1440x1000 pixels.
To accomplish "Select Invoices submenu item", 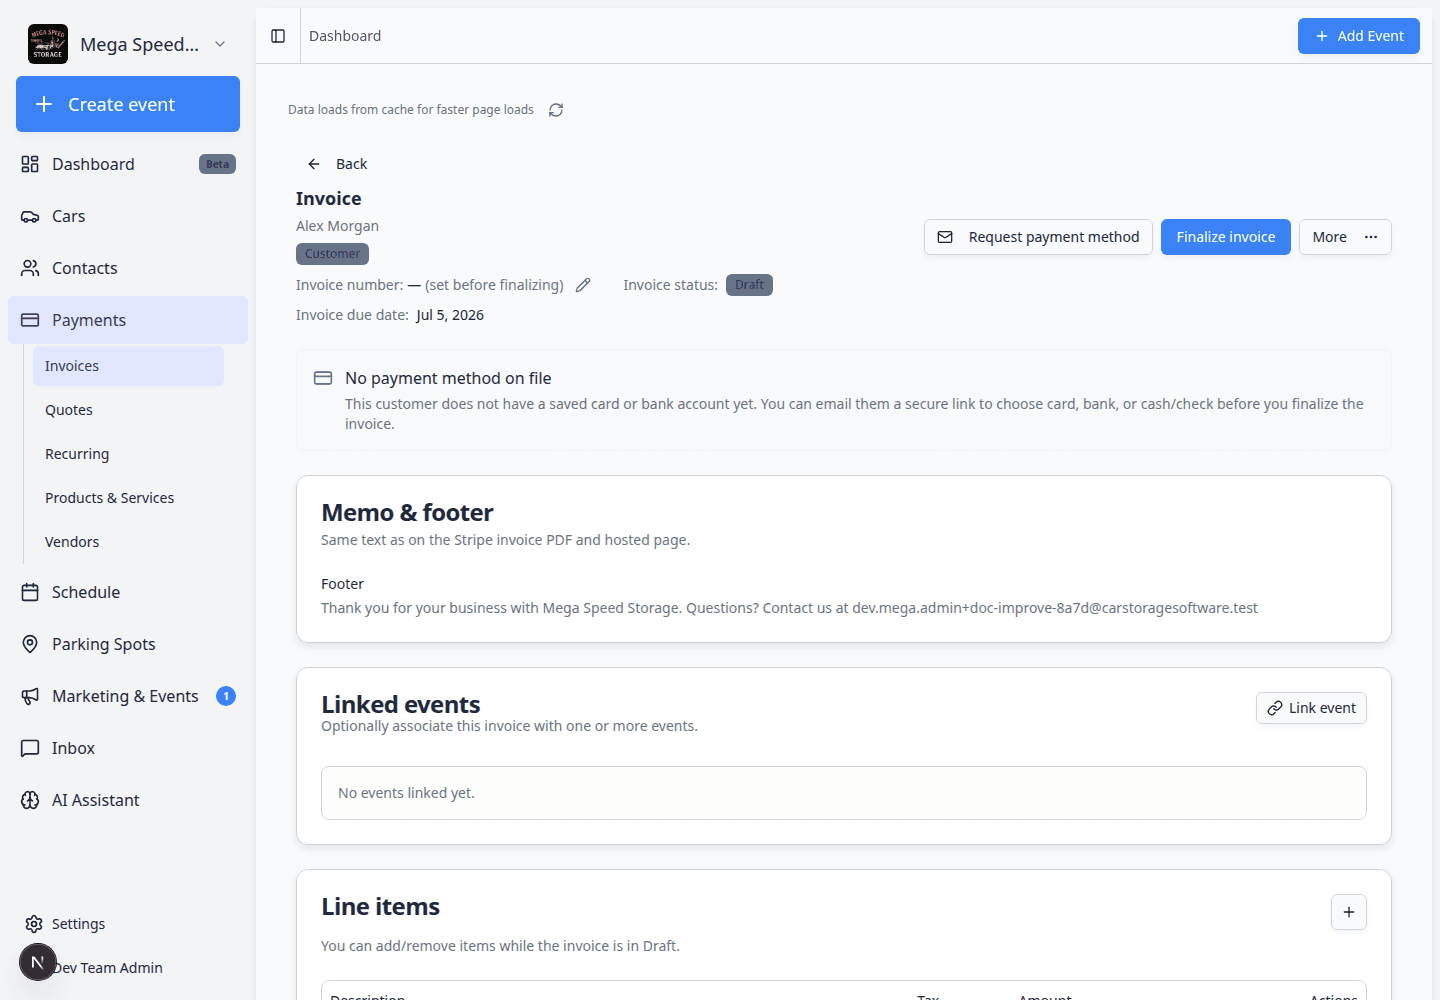I will pos(128,366).
